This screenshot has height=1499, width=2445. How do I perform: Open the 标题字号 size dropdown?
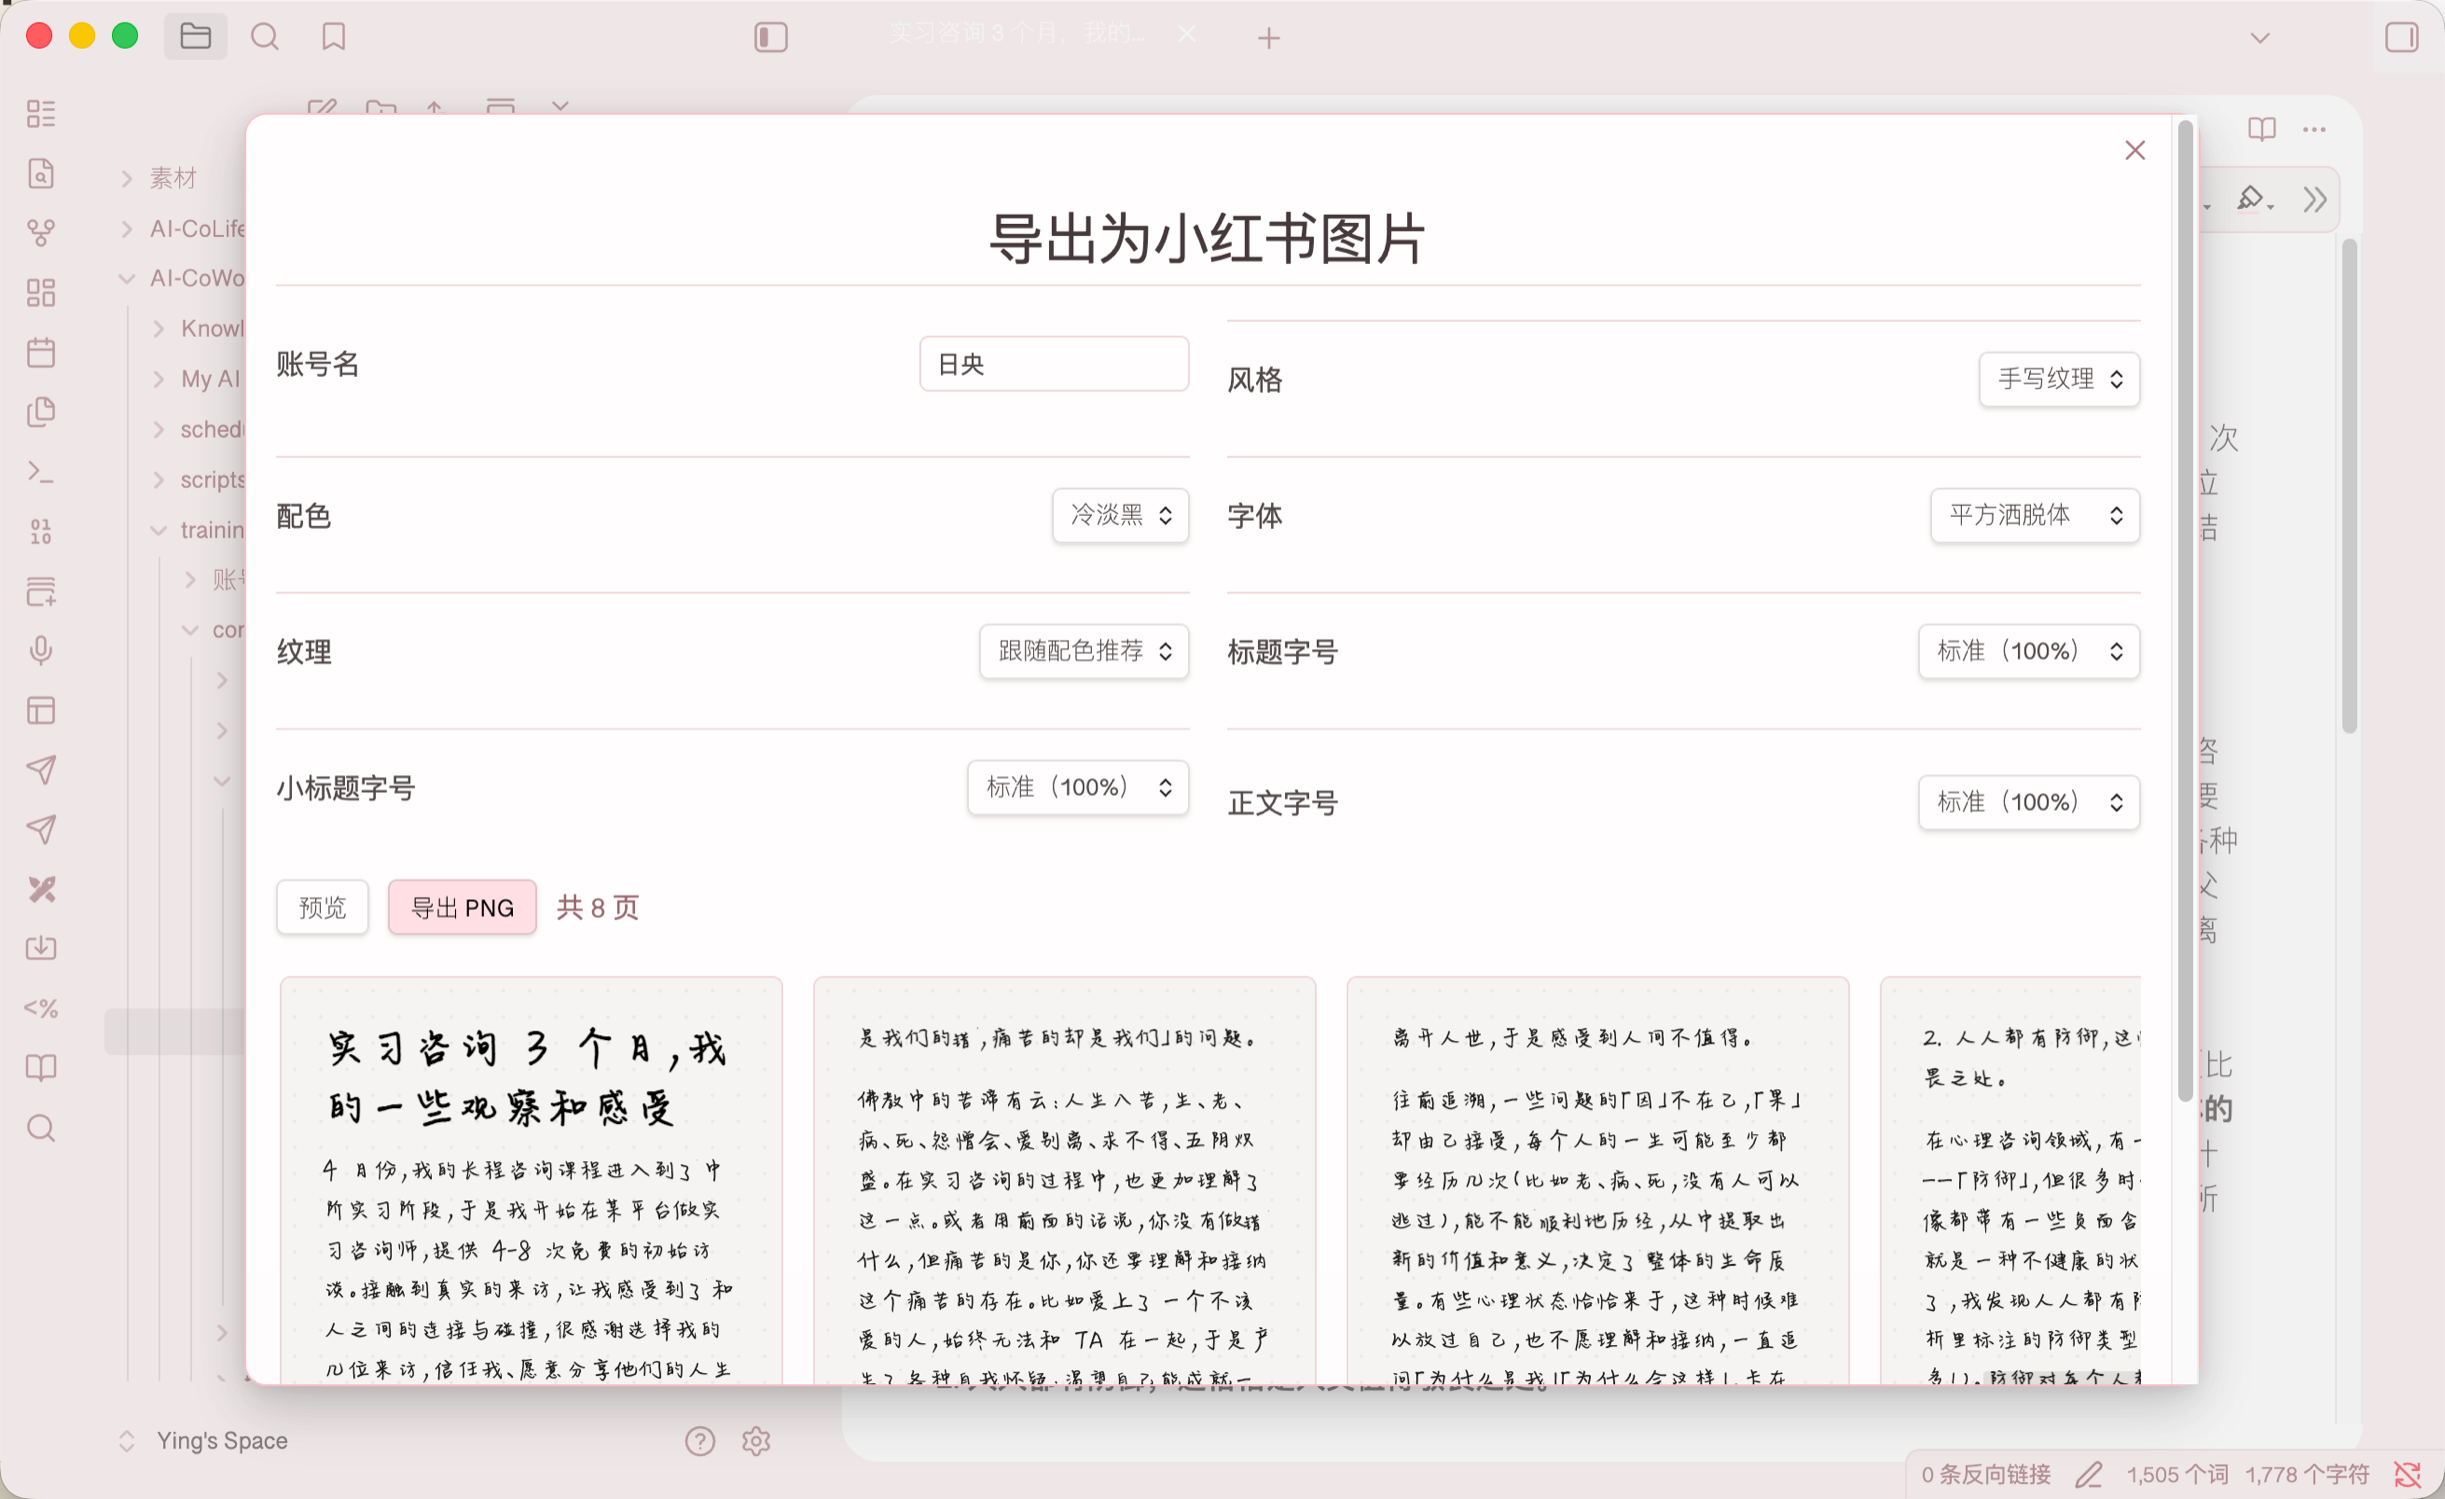tap(2029, 651)
